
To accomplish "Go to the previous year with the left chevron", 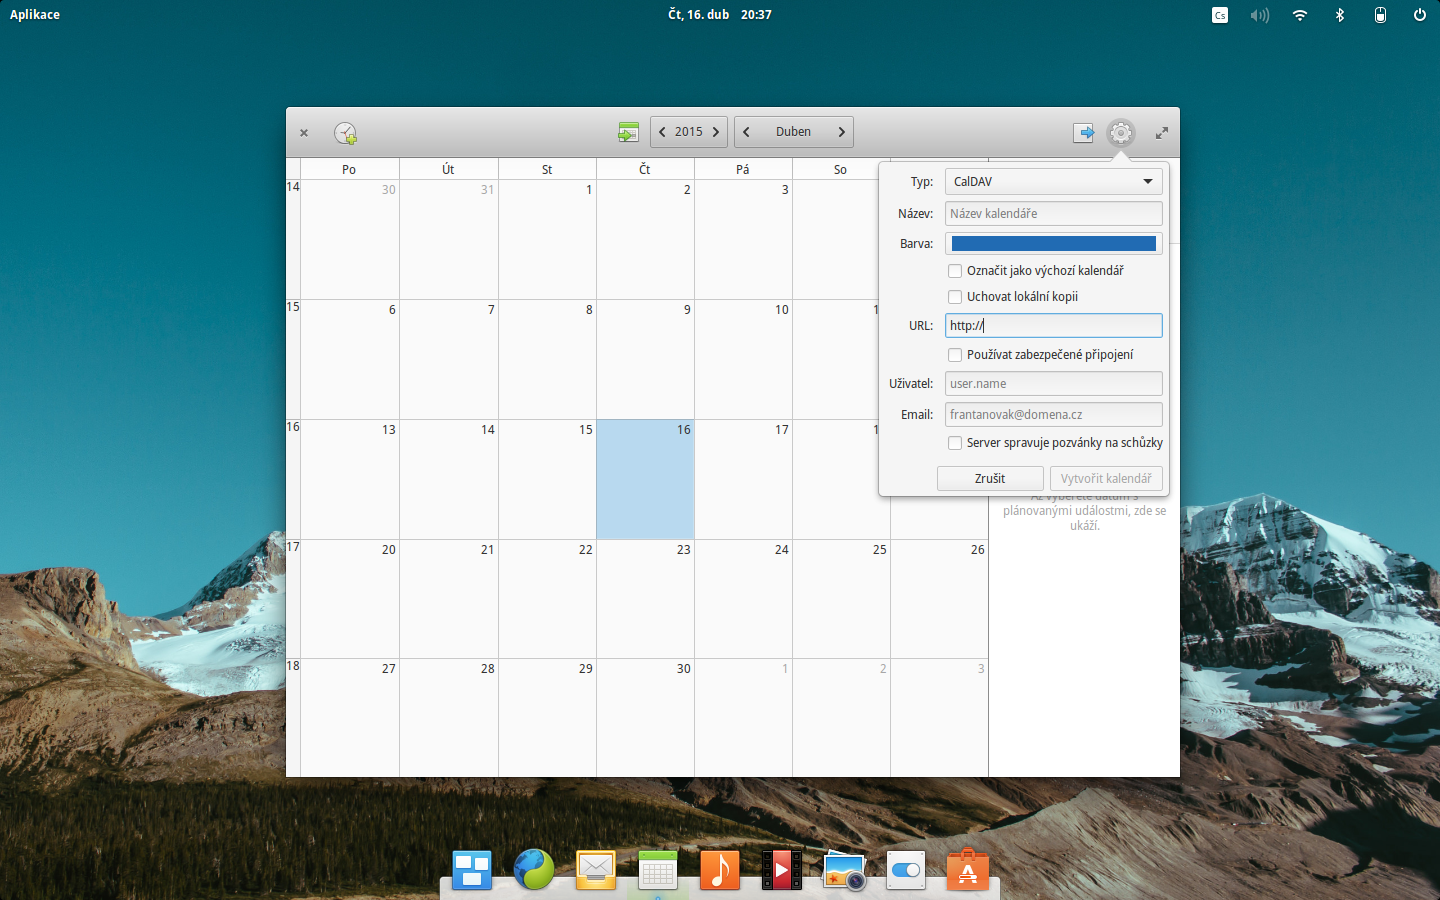I will click(x=662, y=131).
